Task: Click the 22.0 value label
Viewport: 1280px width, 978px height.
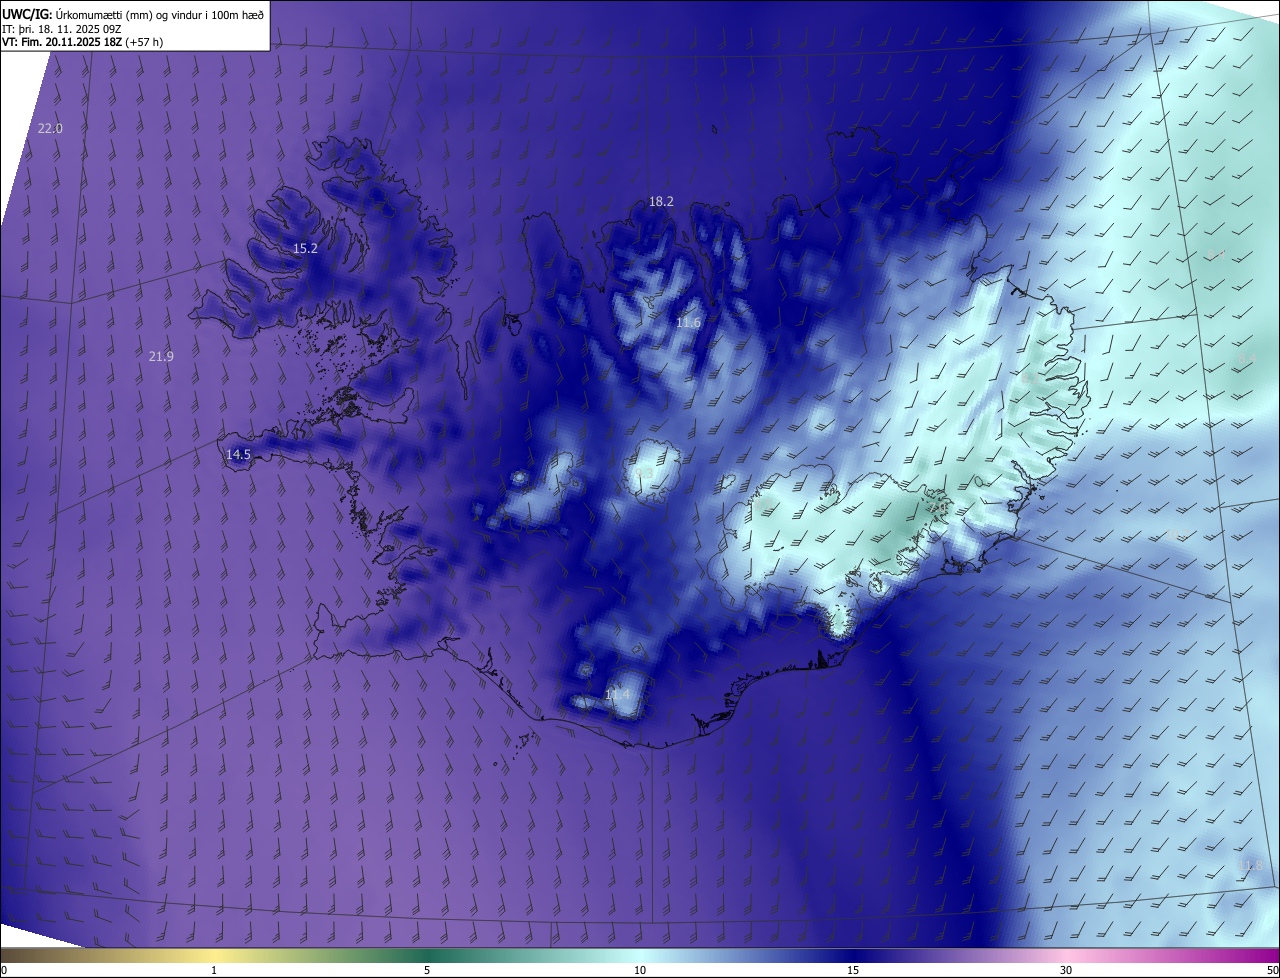Action: point(50,128)
